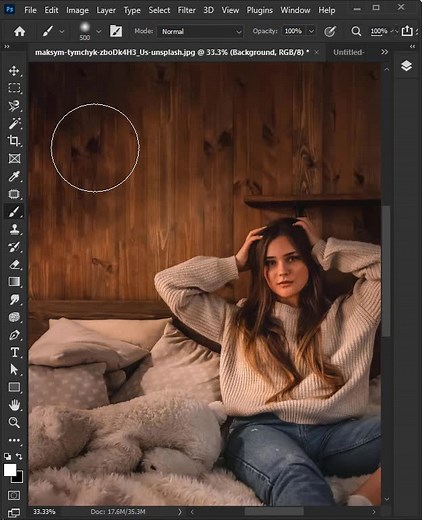This screenshot has height=520, width=422.
Task: Close the maksym-tymchyk document tab
Action: click(317, 52)
